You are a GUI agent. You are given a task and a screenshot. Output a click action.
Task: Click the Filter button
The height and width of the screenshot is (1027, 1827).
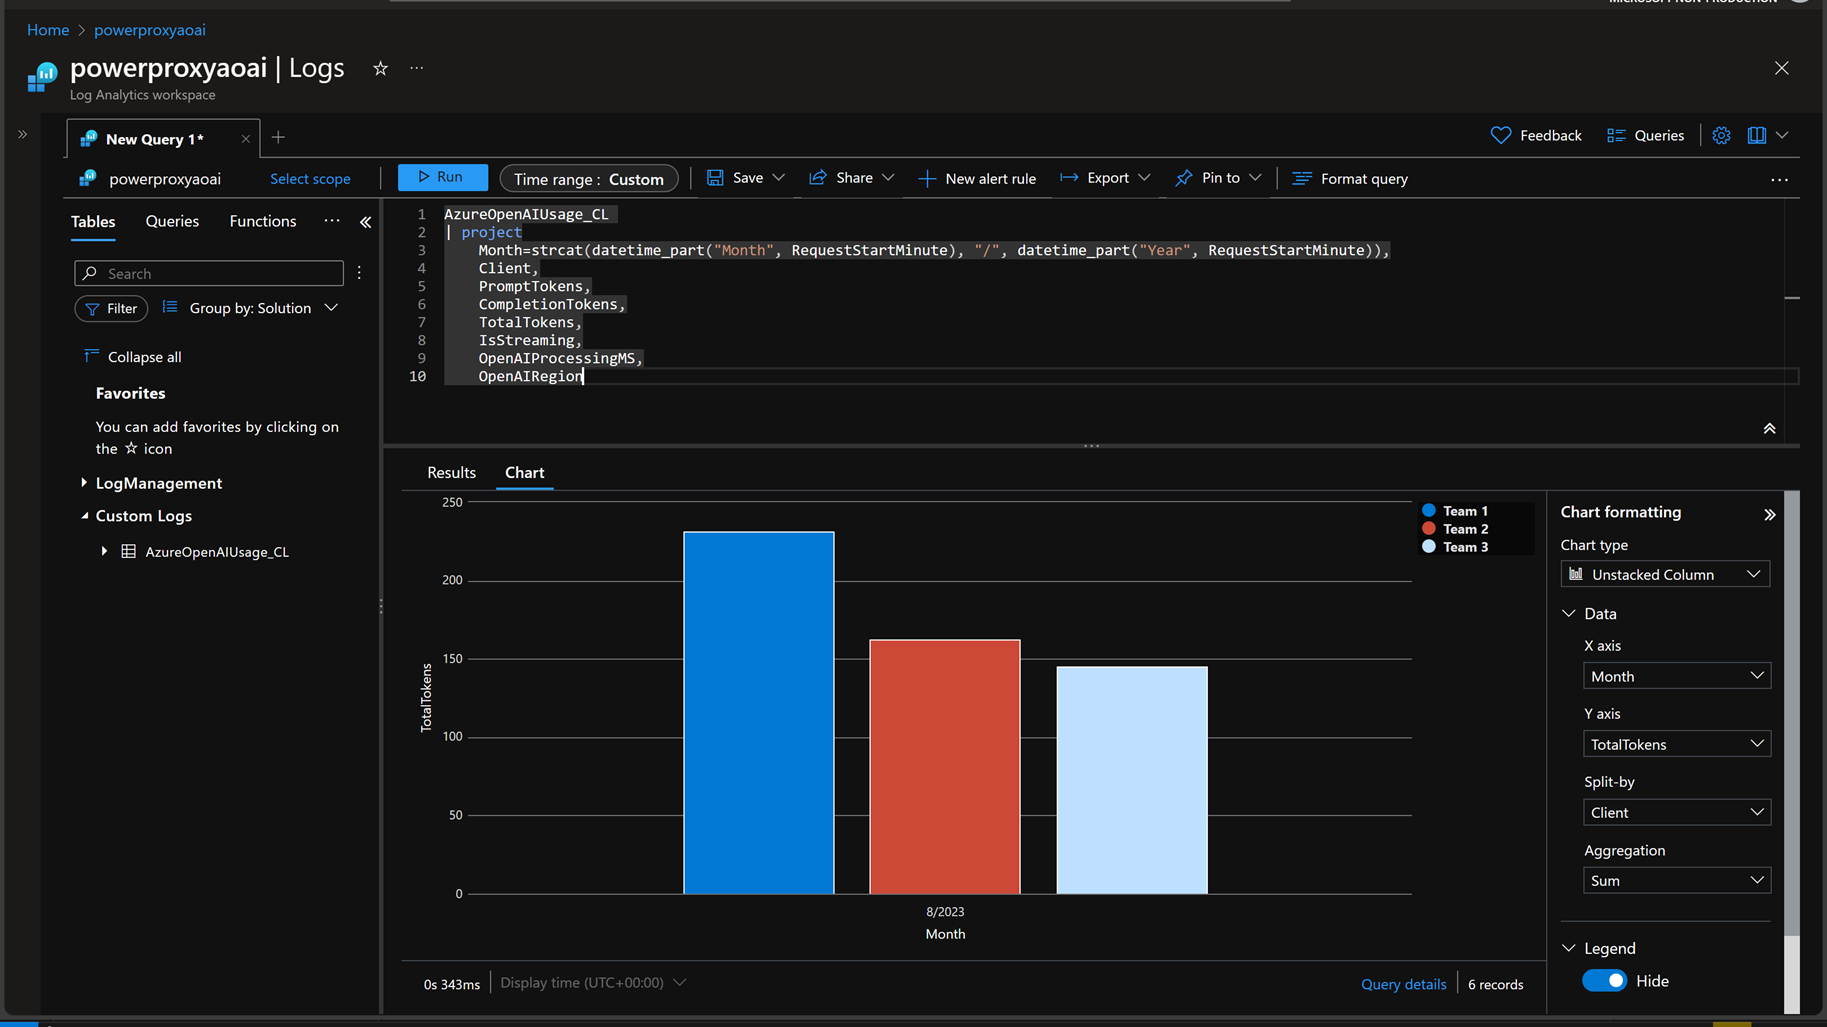tap(111, 308)
